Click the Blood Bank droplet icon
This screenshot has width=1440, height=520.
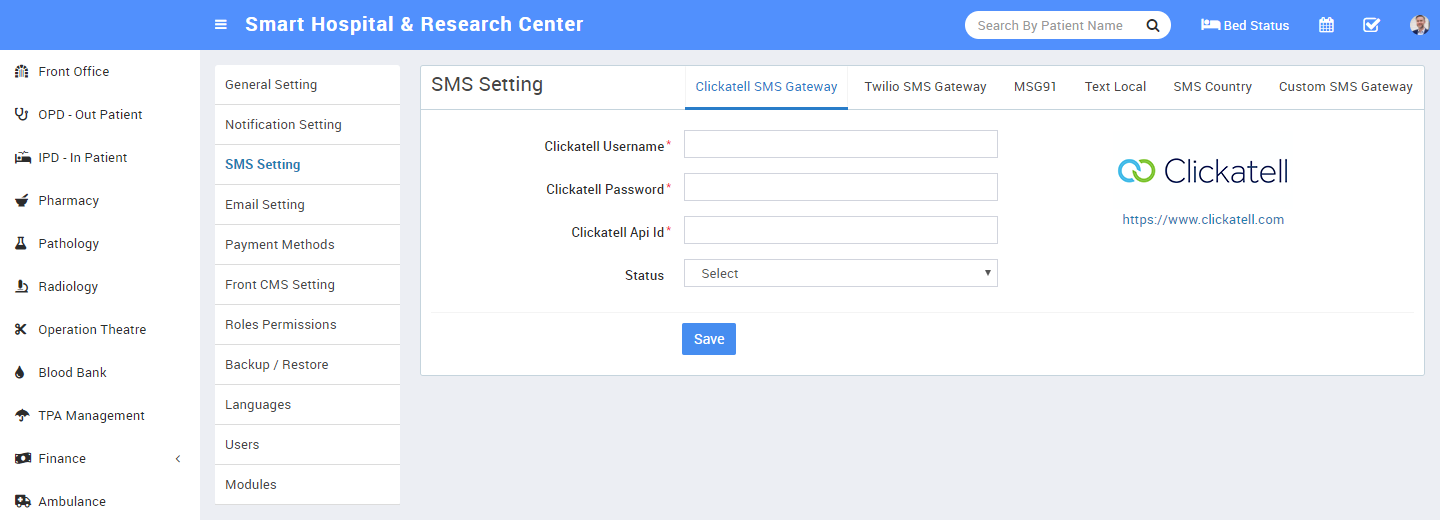(21, 373)
